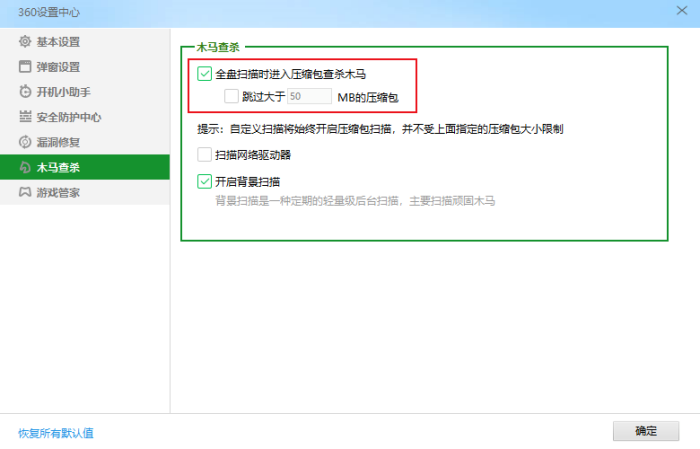Enable the 跳过大于 MB的压缩包 checkbox
The width and height of the screenshot is (700, 449).
click(231, 96)
